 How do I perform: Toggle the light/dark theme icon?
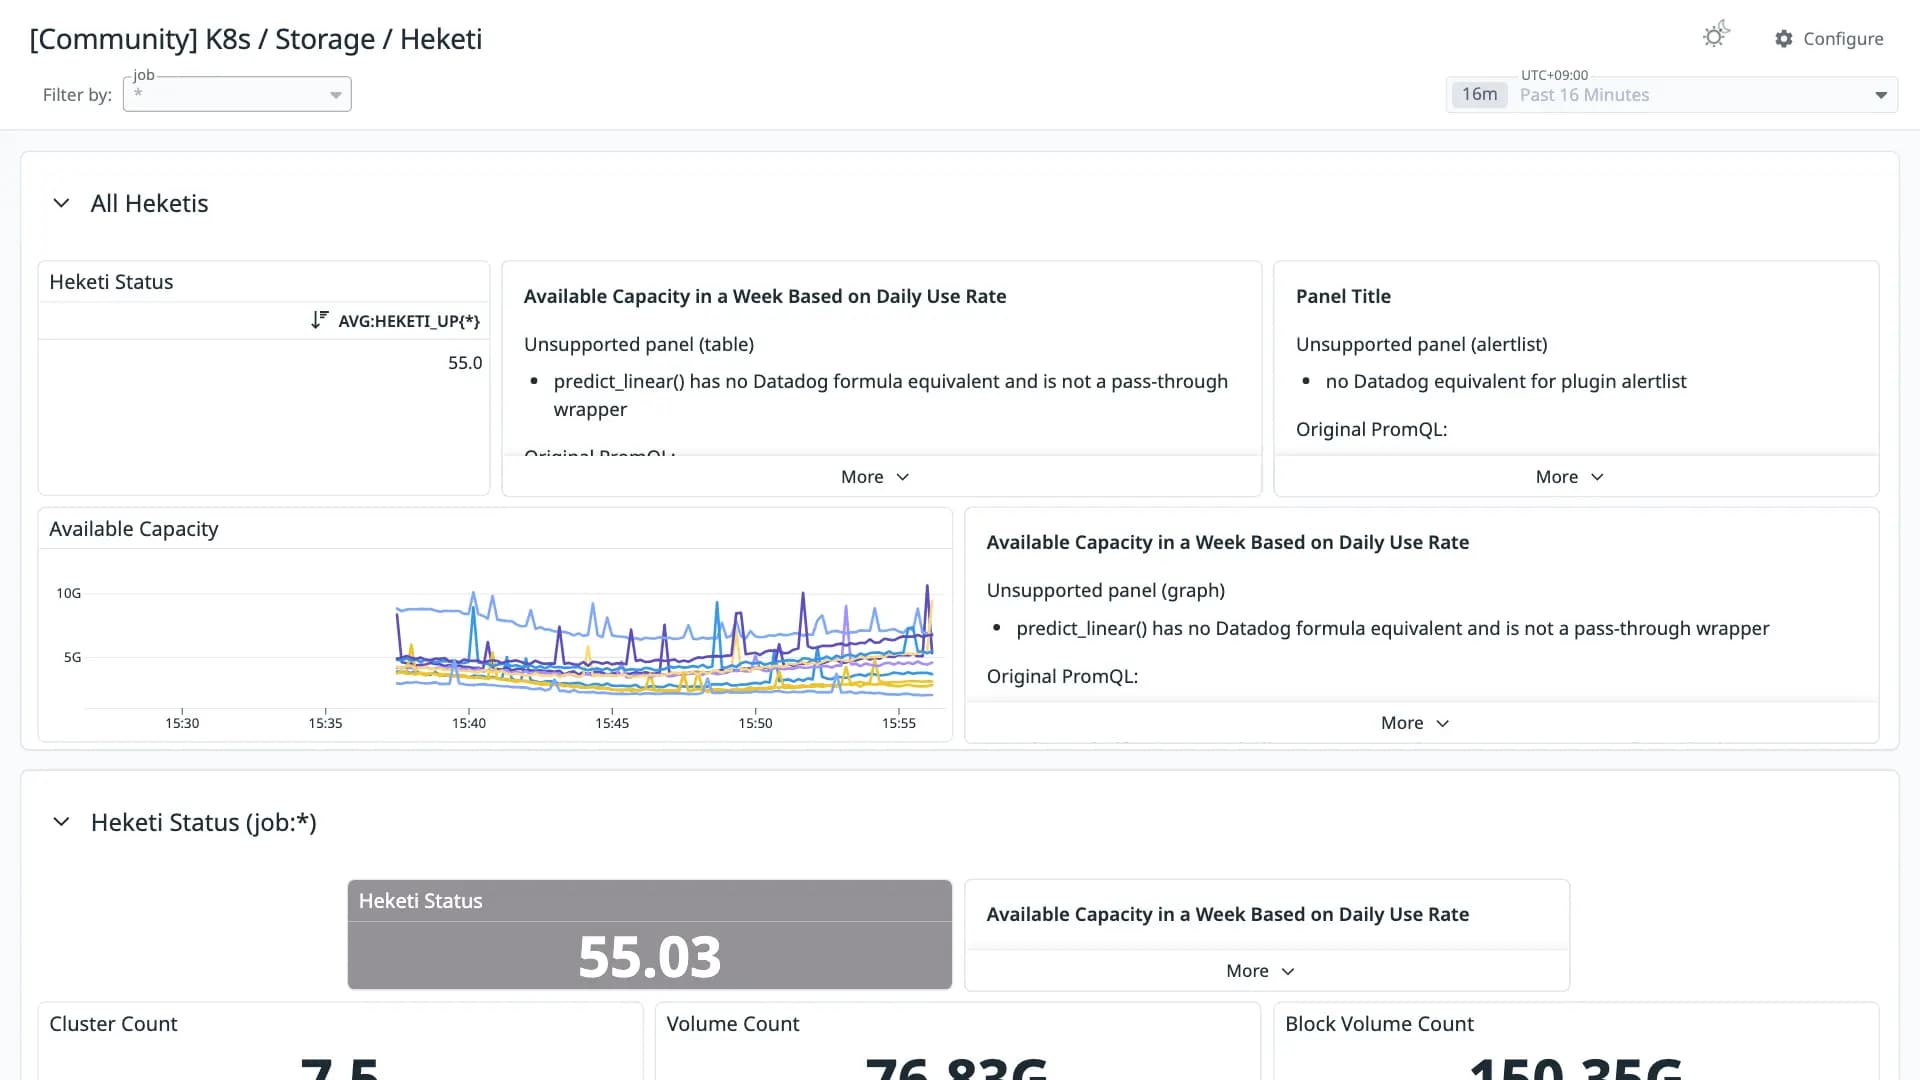(x=1716, y=36)
